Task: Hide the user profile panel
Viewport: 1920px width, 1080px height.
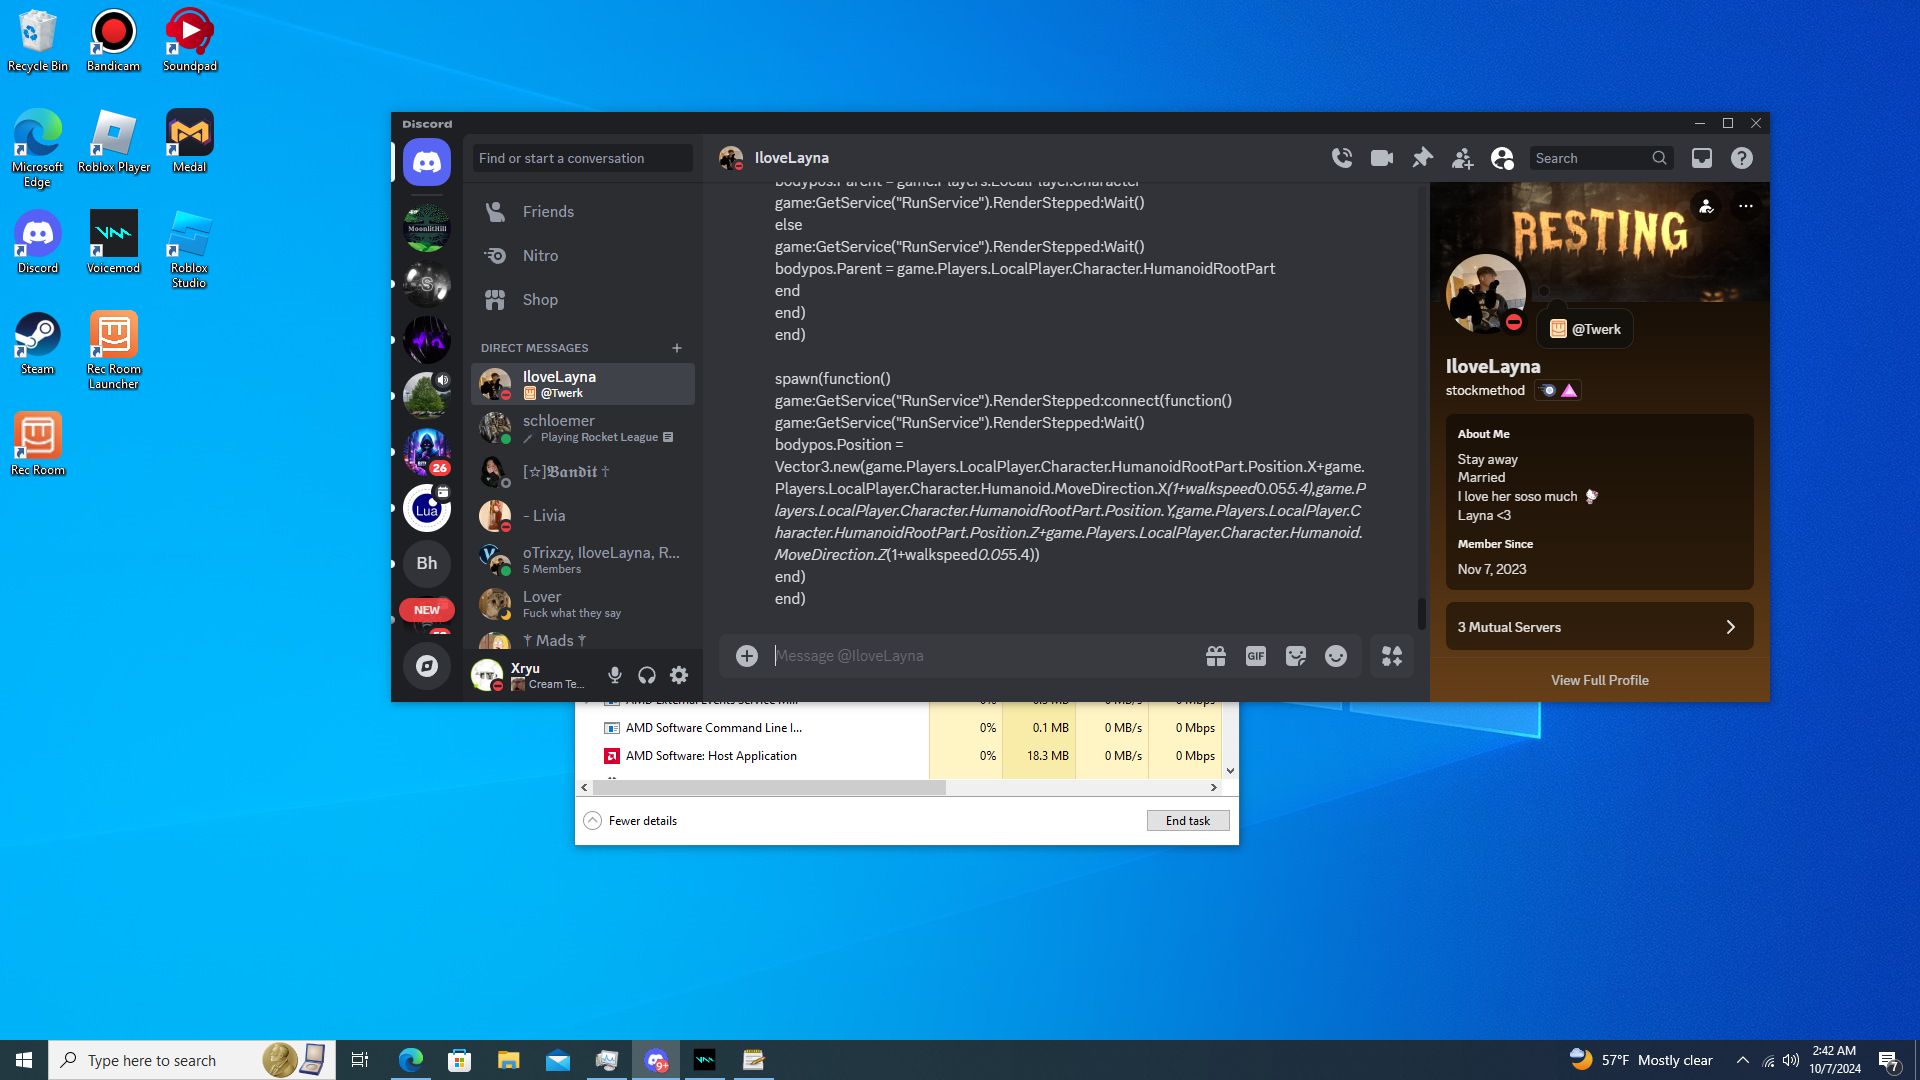Action: [1502, 158]
